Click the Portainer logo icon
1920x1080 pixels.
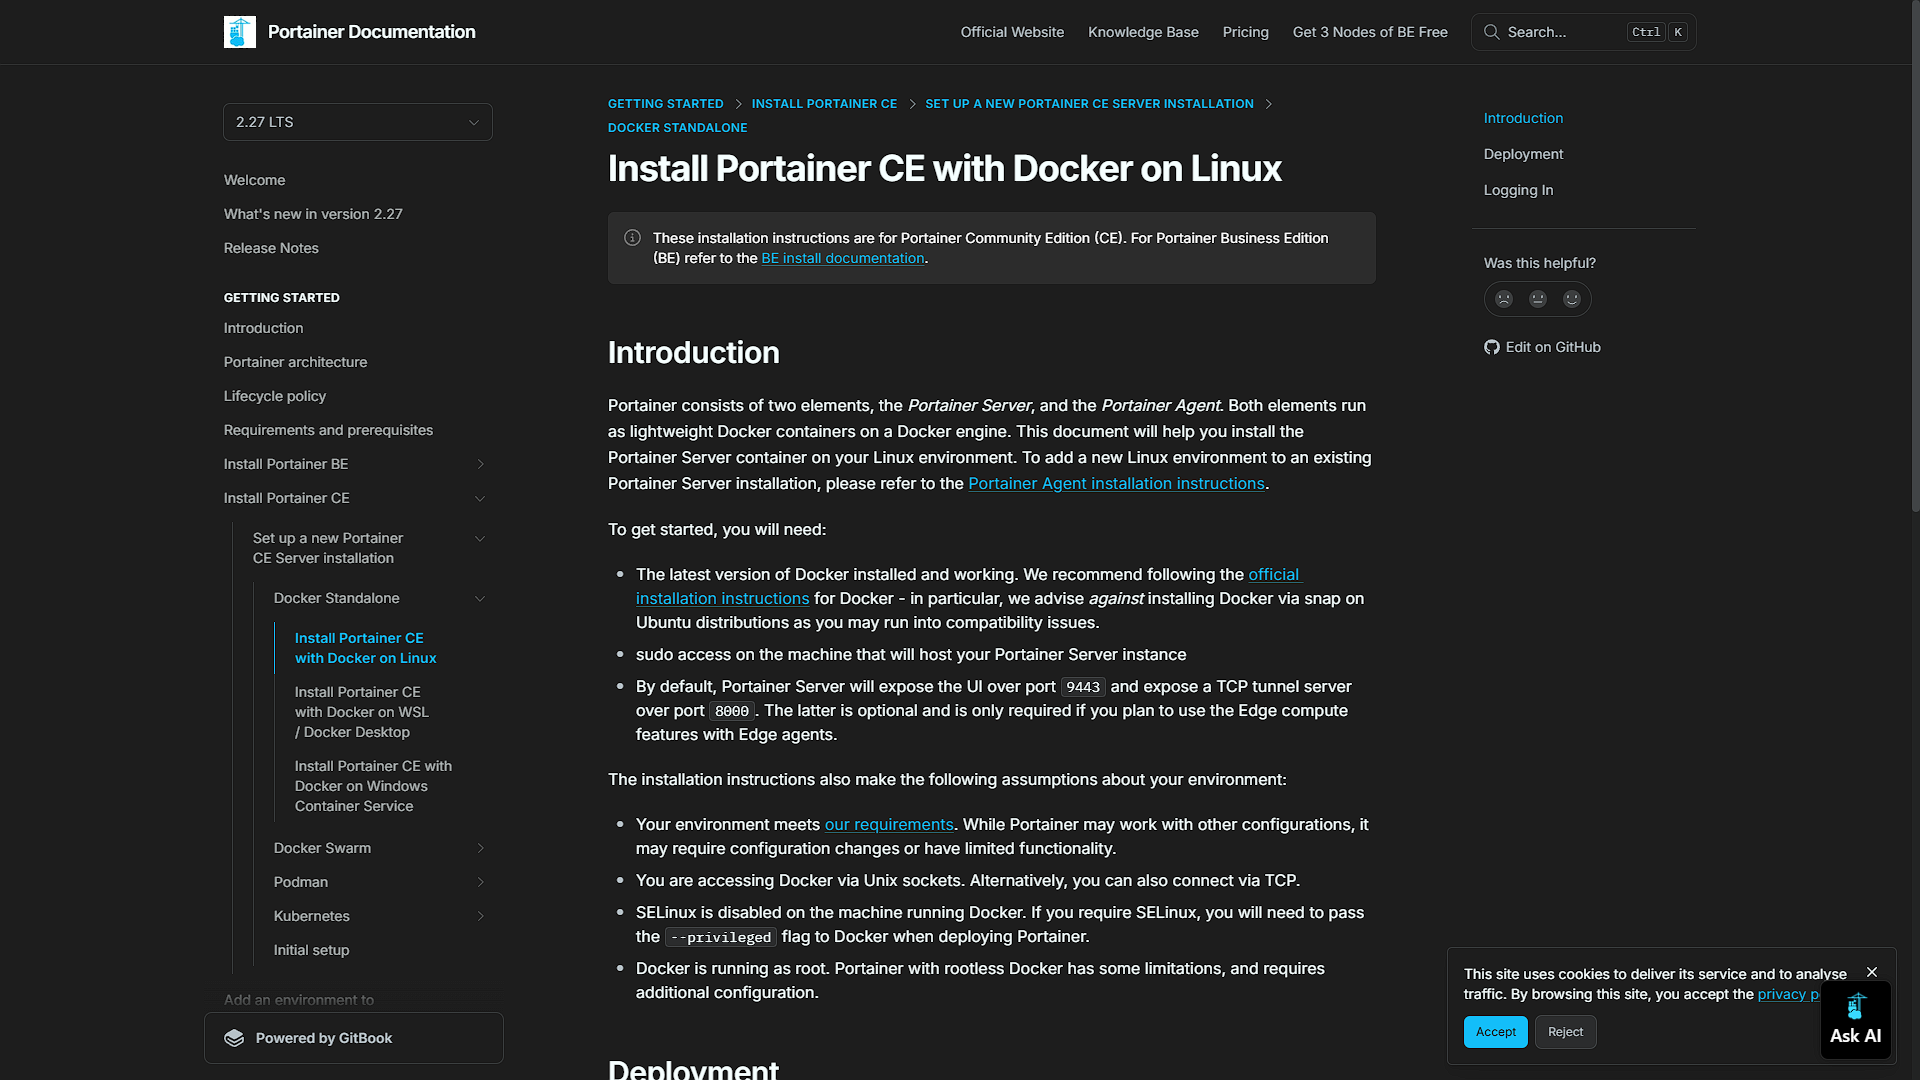(240, 32)
